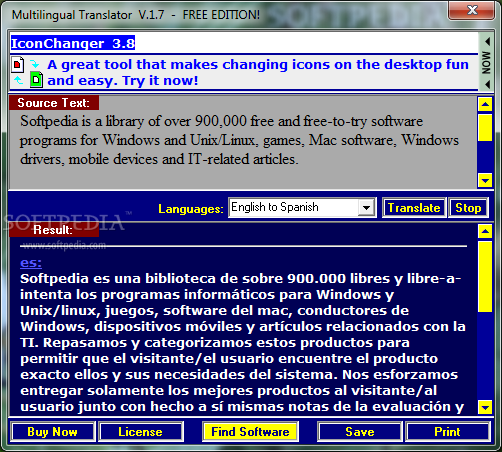
Task: Click the Result panel up arrow
Action: [485, 231]
